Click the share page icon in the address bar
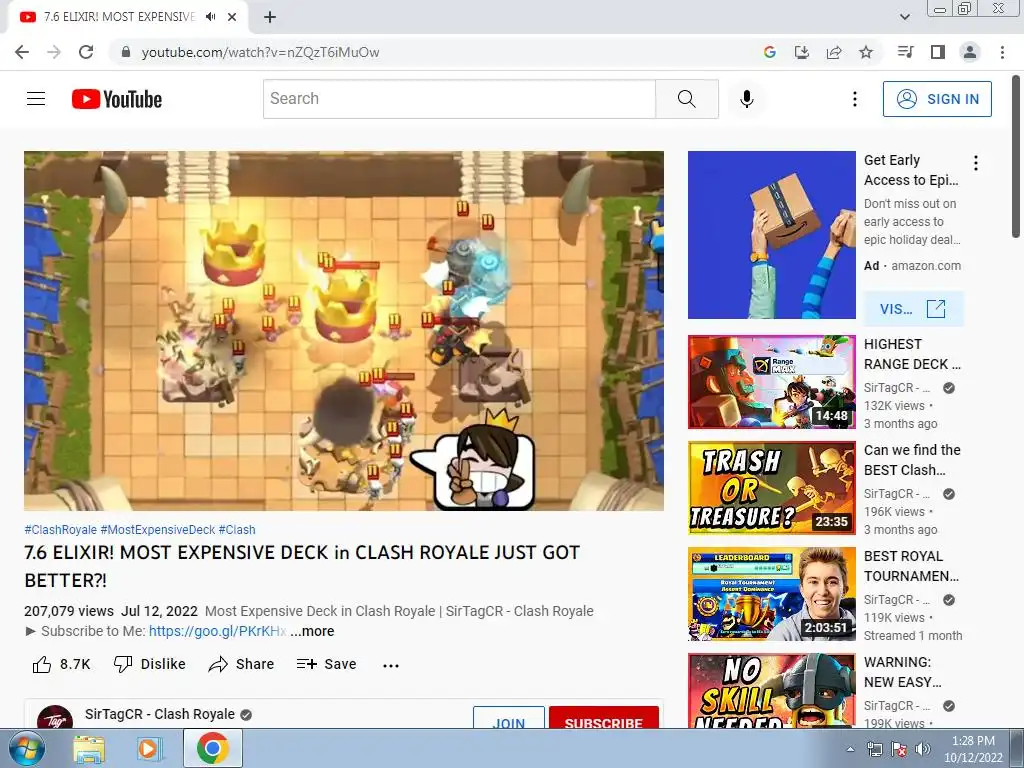This screenshot has height=768, width=1024. tap(834, 52)
